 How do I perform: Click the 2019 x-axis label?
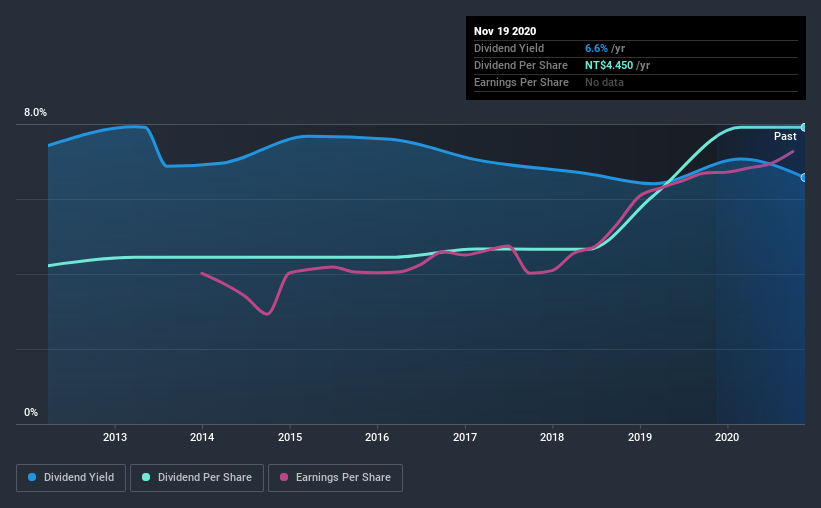point(640,437)
